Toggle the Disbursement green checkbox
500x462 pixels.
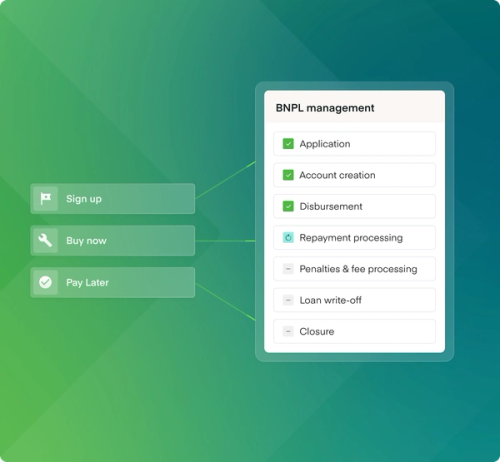[288, 206]
